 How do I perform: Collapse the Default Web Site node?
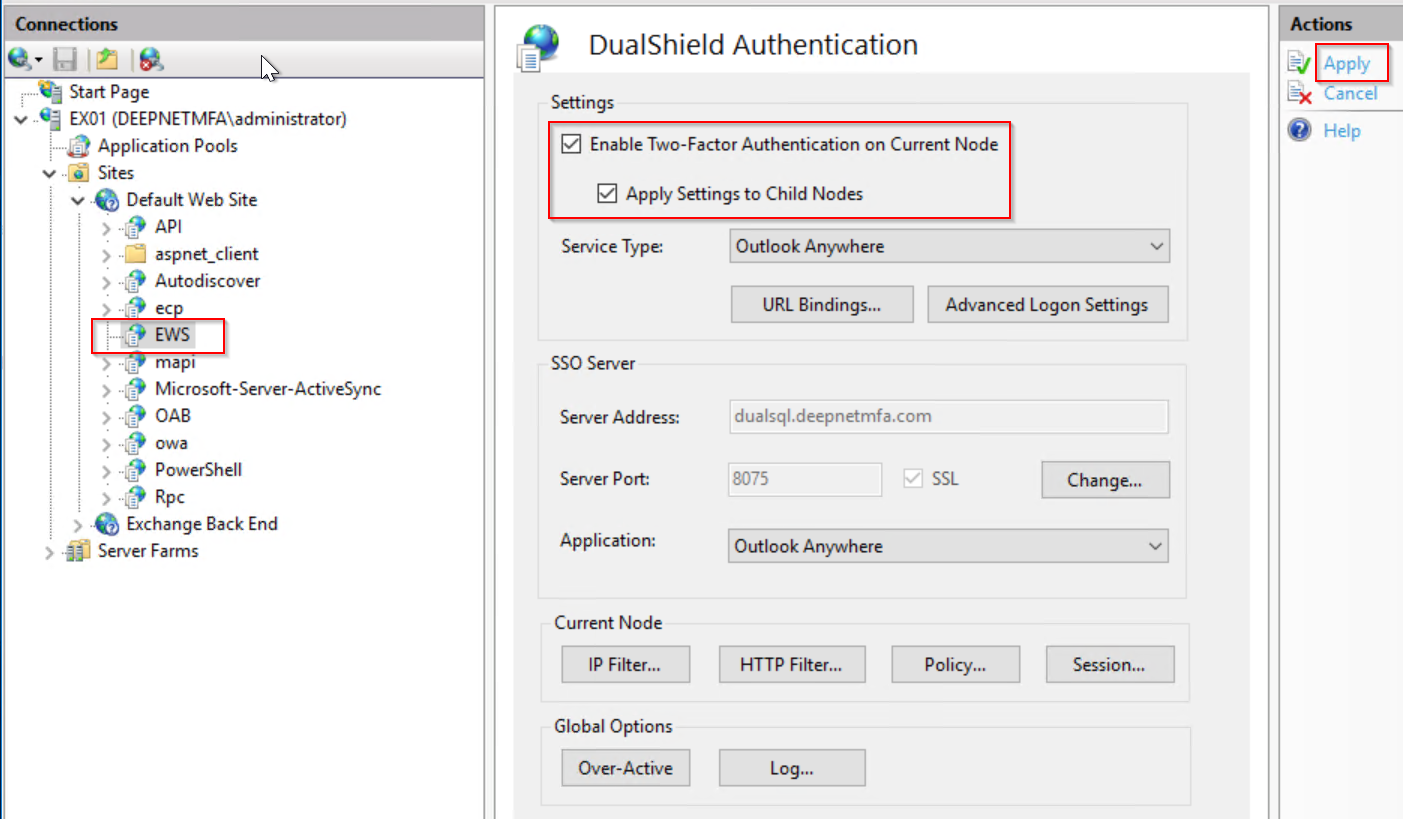click(x=78, y=200)
